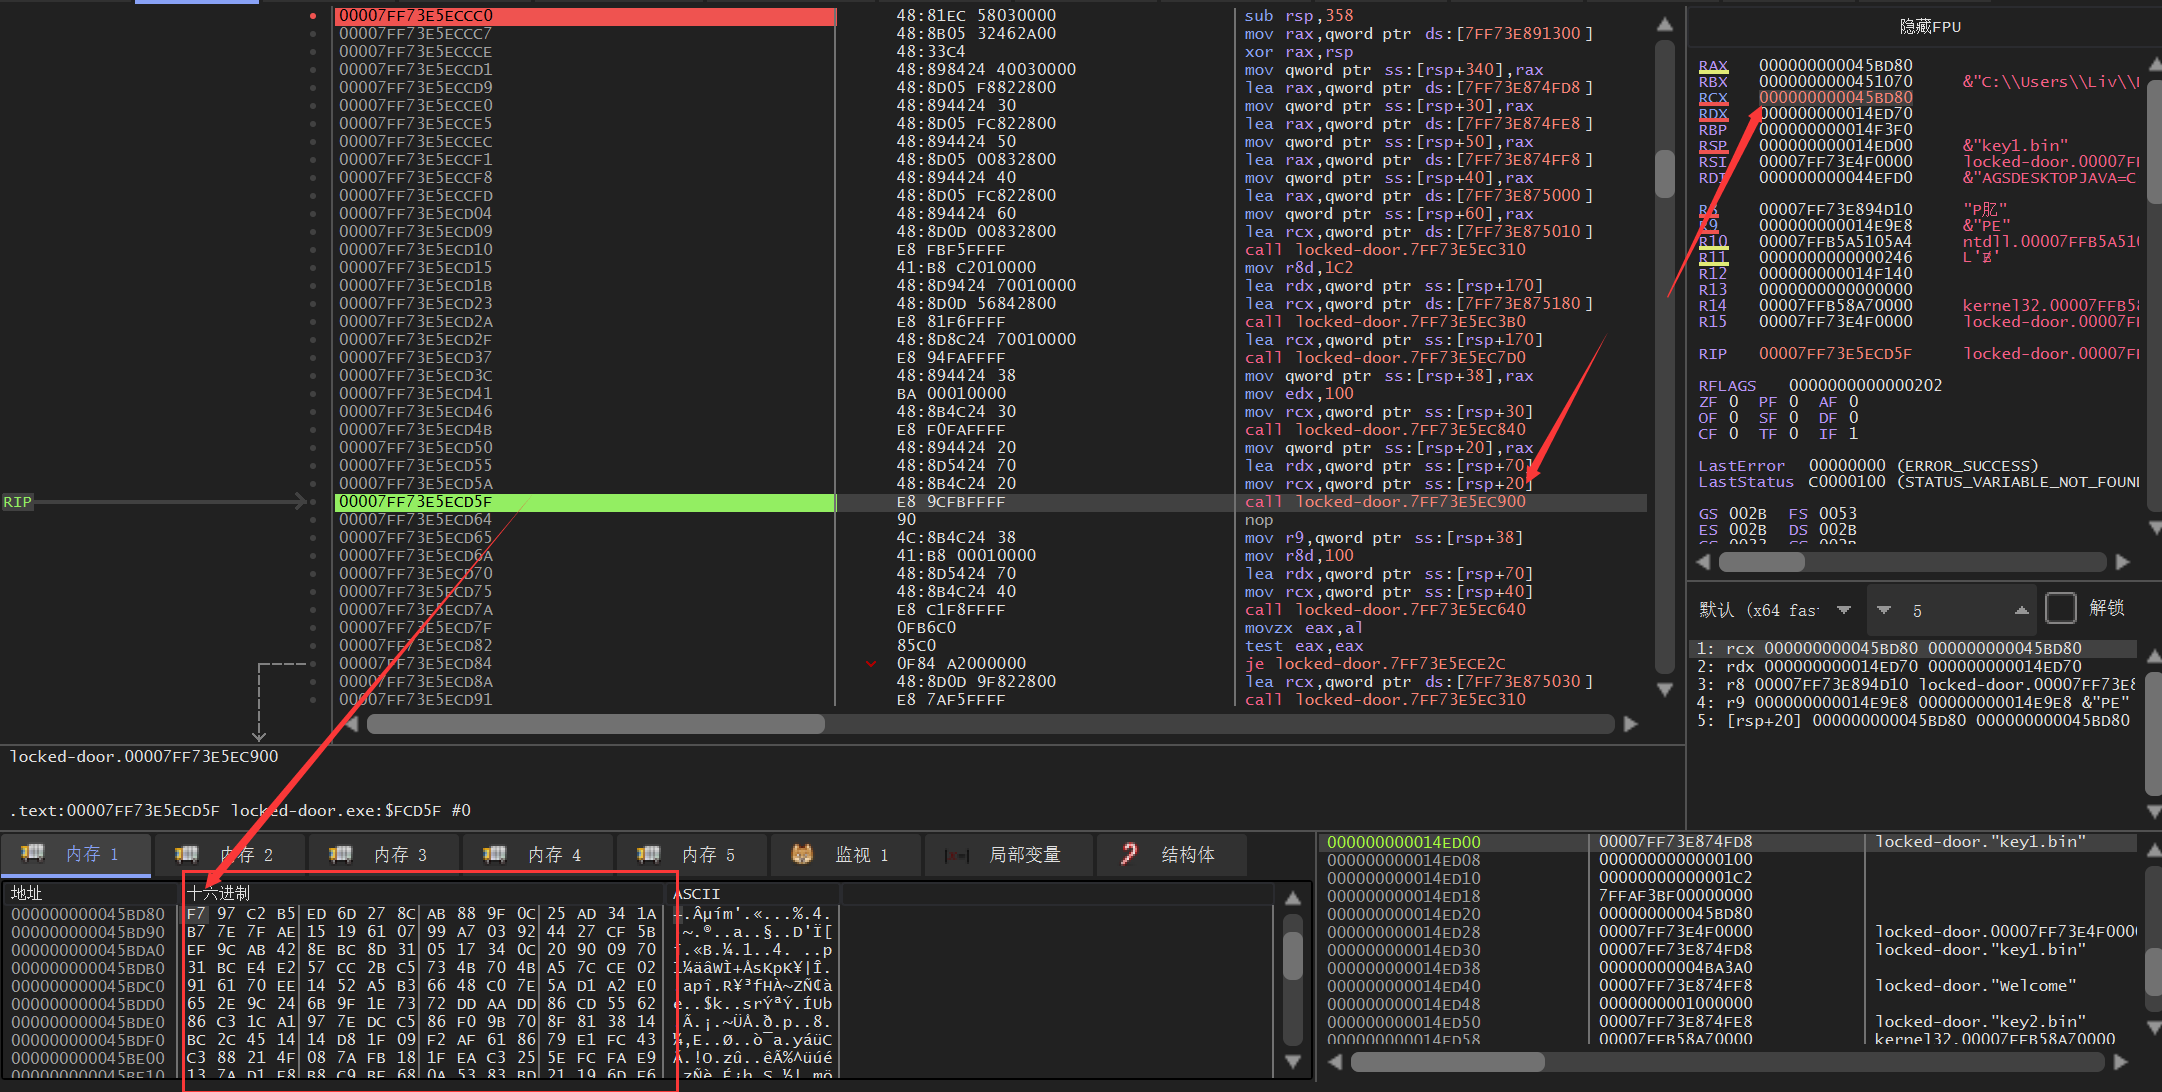Select the RIP register value 00007FF73E5ECD5F
Viewport: 2162px width, 1092px height.
tap(1835, 354)
